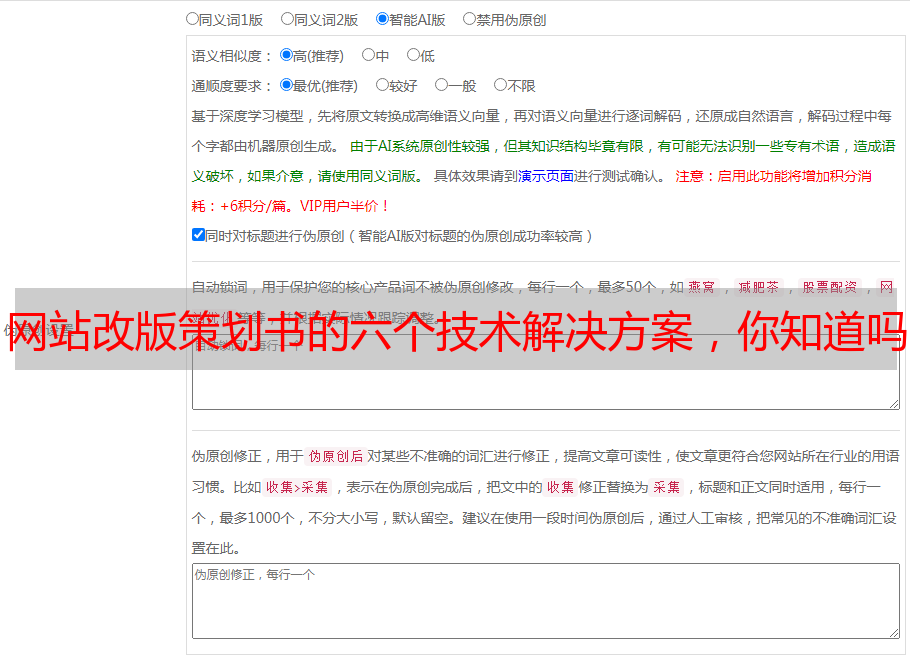Click the 通顺度要求 label

tap(232, 86)
